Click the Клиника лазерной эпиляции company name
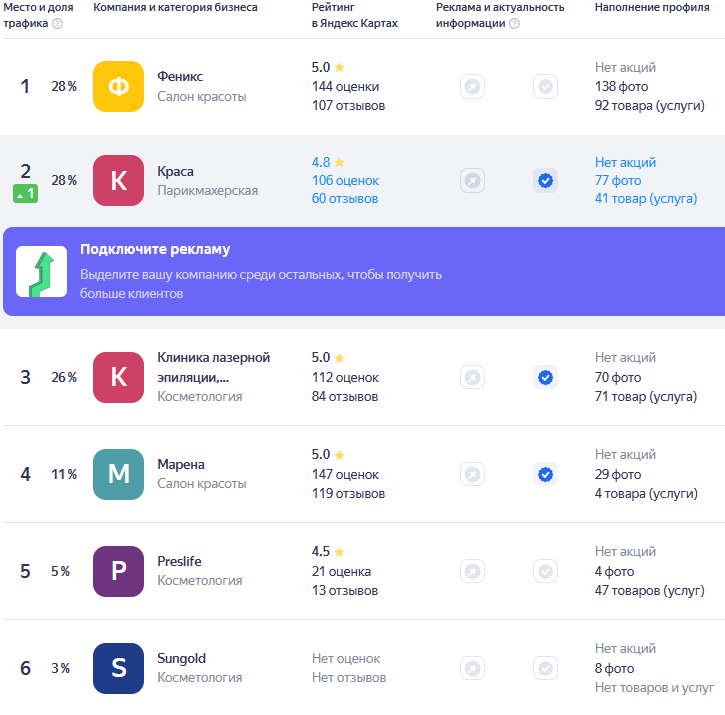 pyautogui.click(x=214, y=367)
